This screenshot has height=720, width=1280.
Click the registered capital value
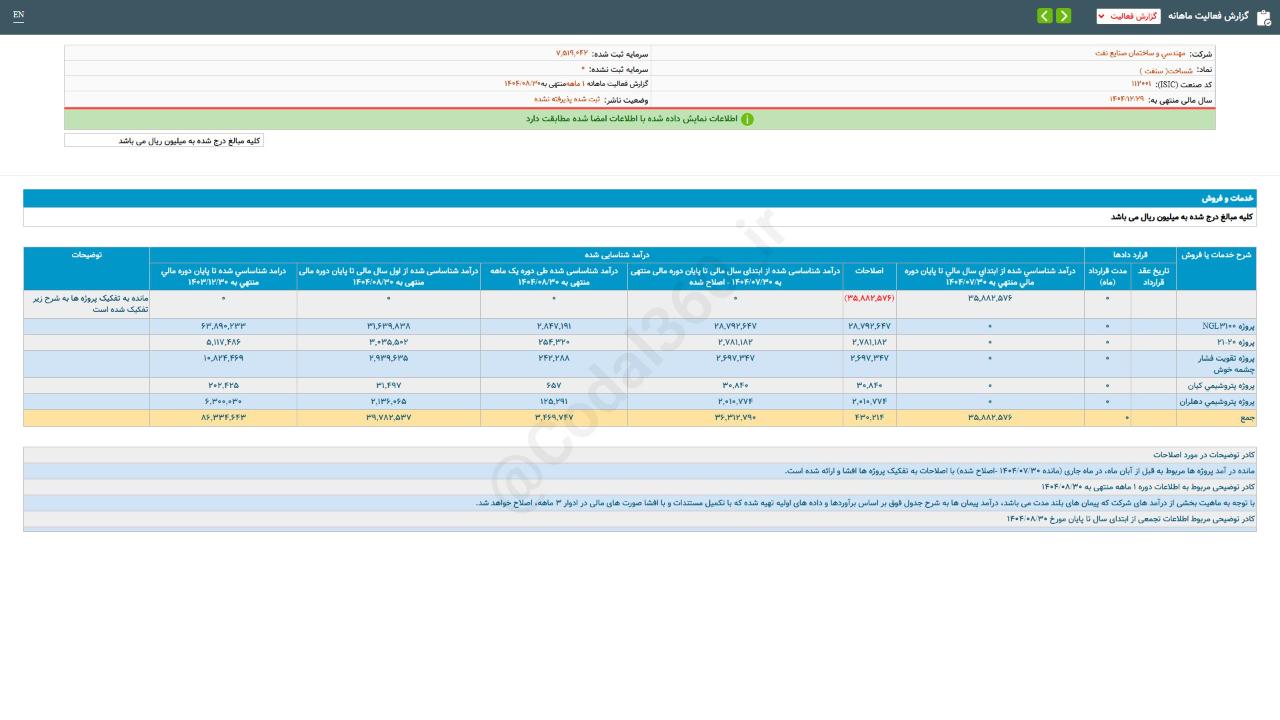pos(572,53)
